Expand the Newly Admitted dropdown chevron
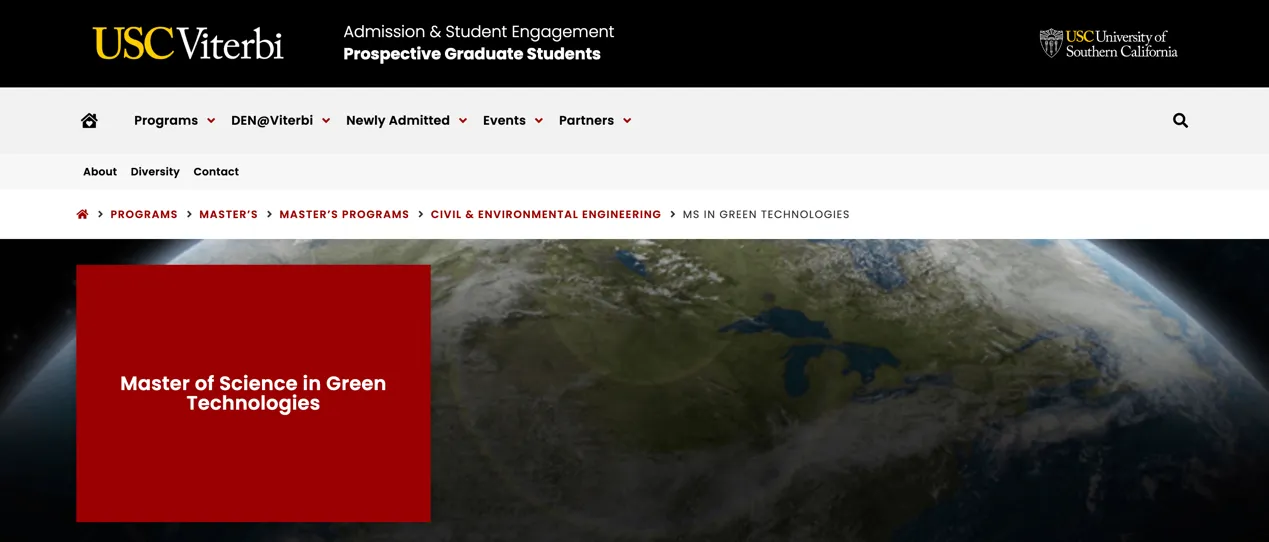 [x=463, y=121]
